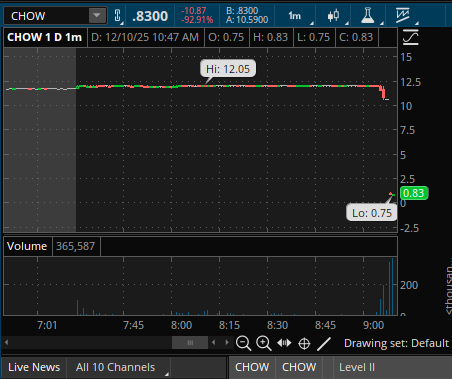452x379 pixels.
Task: Click the date D: 12/10/25 10:47 AM
Action: coord(145,37)
